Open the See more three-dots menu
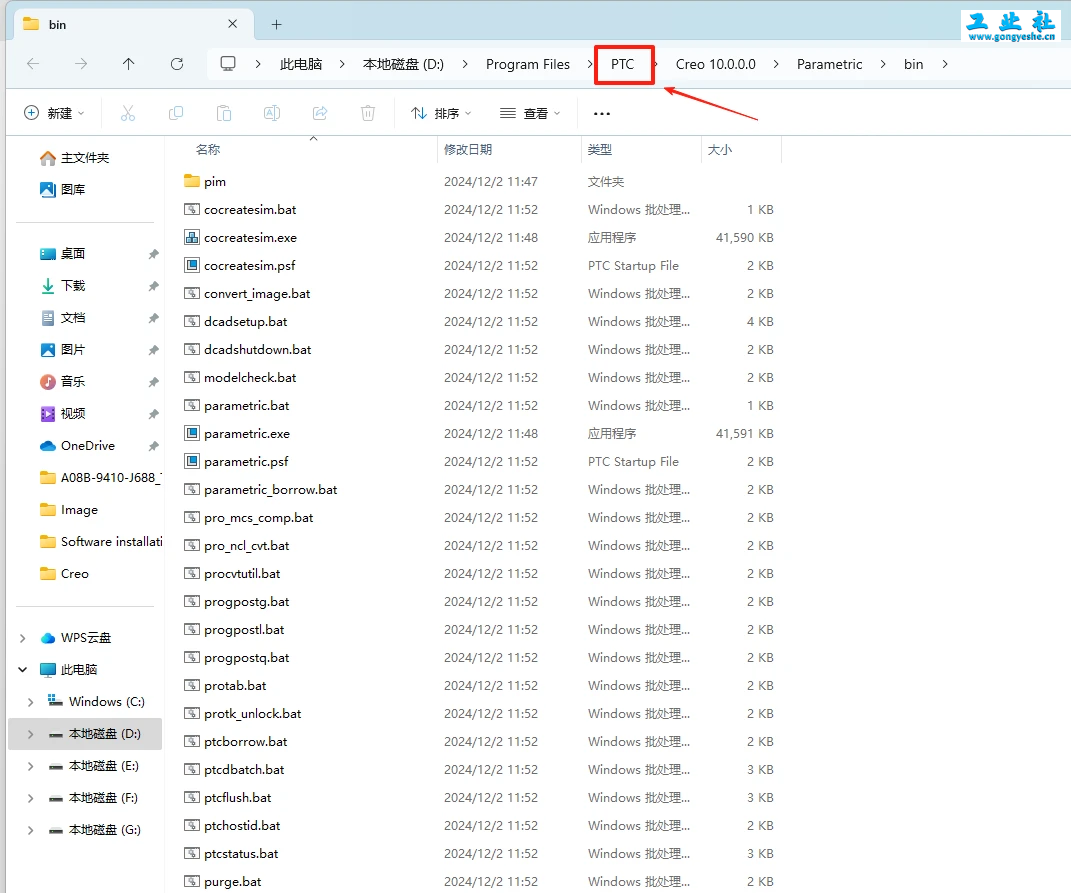The width and height of the screenshot is (1071, 893). [602, 113]
